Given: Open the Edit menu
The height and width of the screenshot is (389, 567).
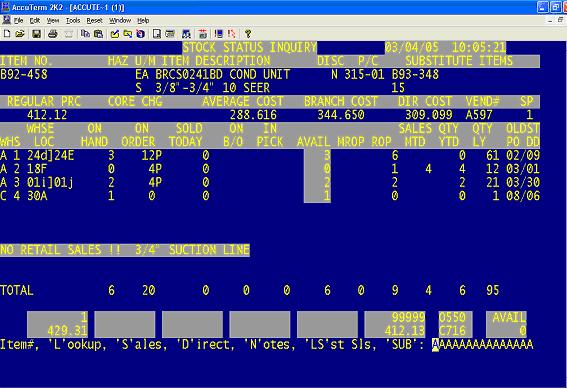Looking at the screenshot, I should [x=35, y=21].
